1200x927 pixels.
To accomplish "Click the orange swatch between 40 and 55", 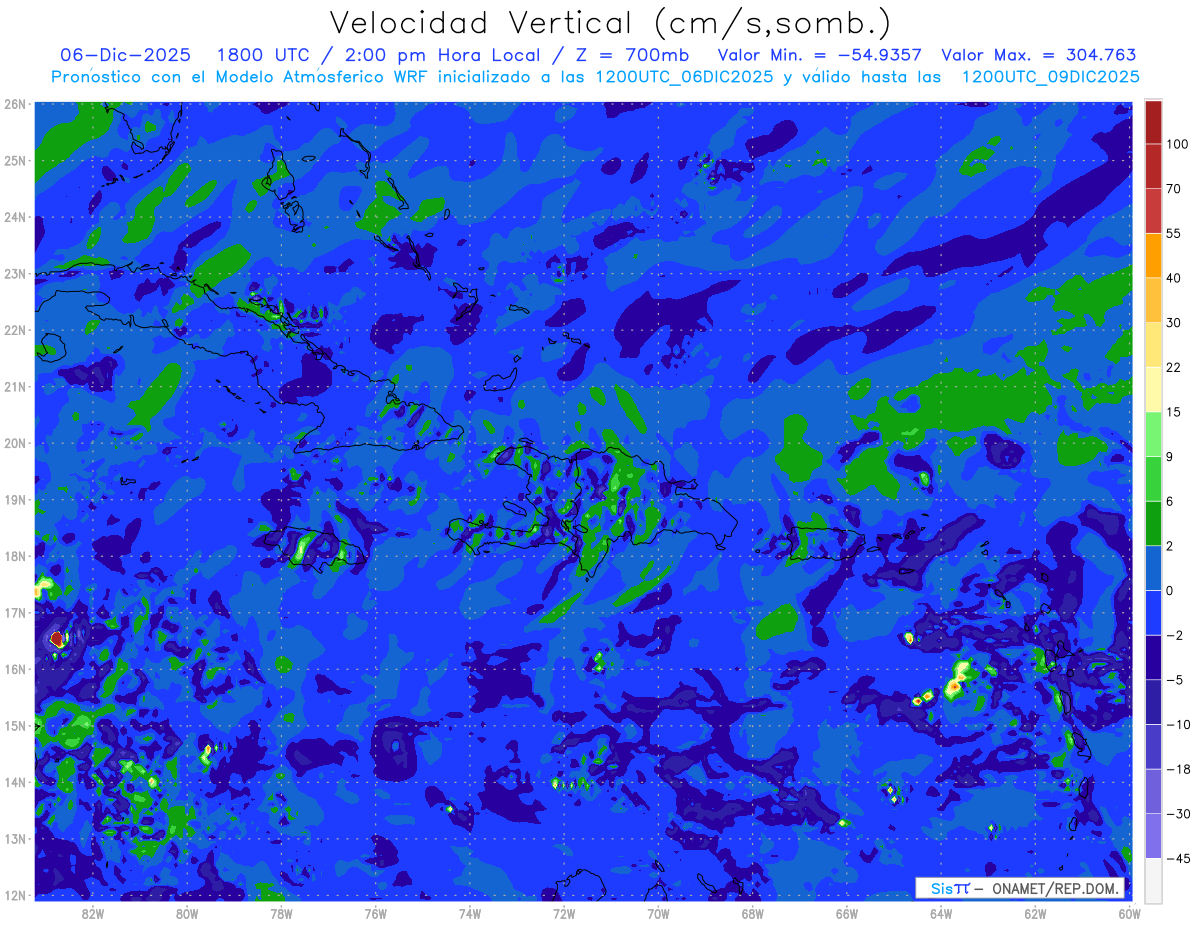I will (1153, 255).
